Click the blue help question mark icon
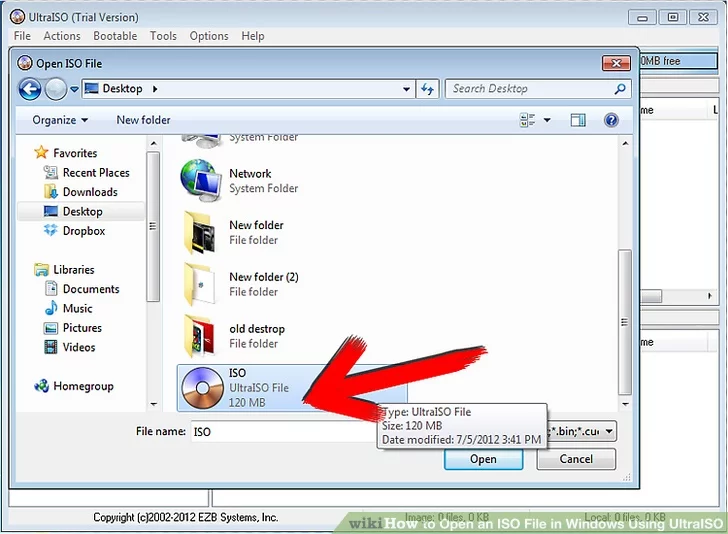This screenshot has width=728, height=534. (611, 120)
